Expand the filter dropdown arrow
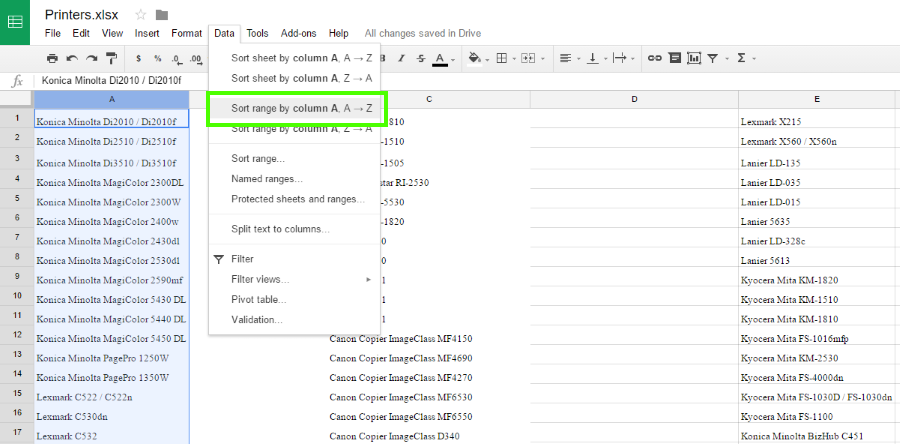 [727, 59]
